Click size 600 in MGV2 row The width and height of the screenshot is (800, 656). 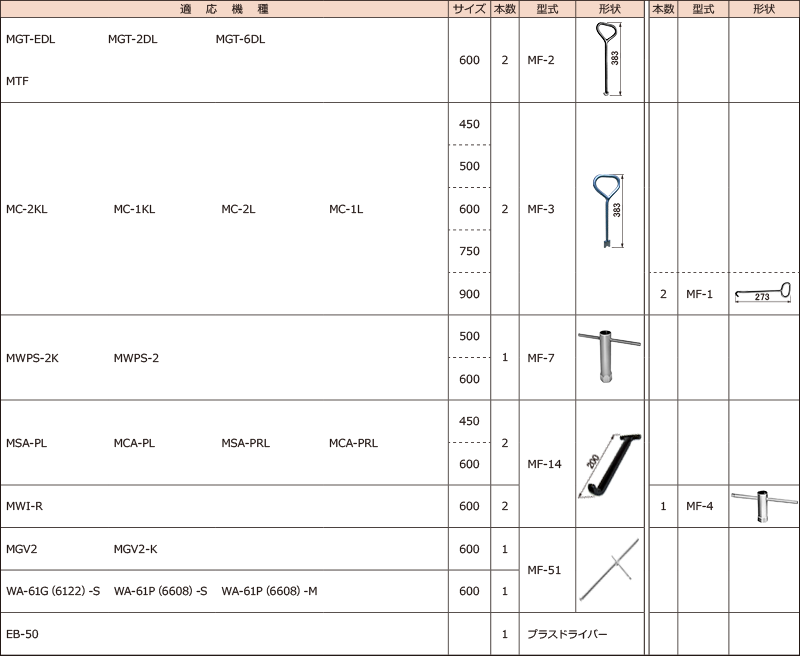click(x=469, y=549)
